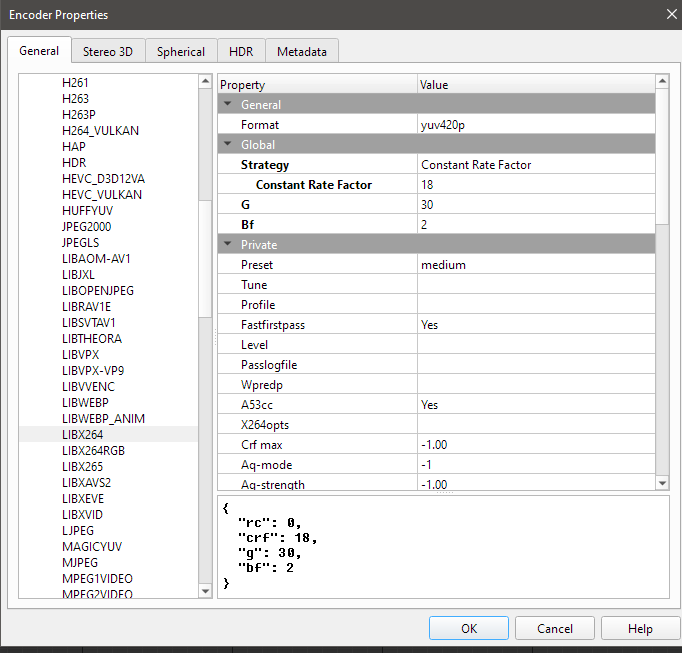
Task: Toggle the A53cc Yes value
Action: pyautogui.click(x=535, y=405)
